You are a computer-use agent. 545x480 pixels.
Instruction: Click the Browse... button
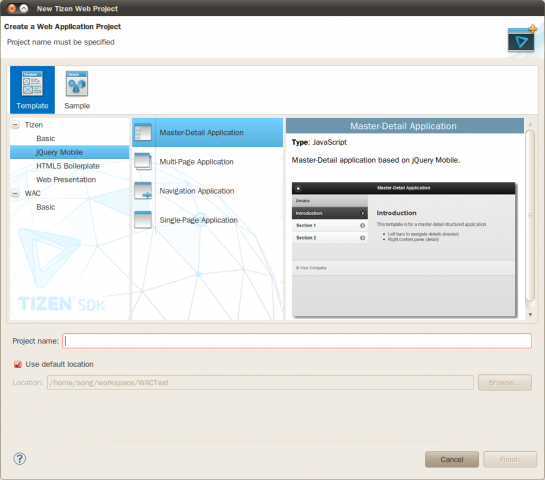click(505, 382)
